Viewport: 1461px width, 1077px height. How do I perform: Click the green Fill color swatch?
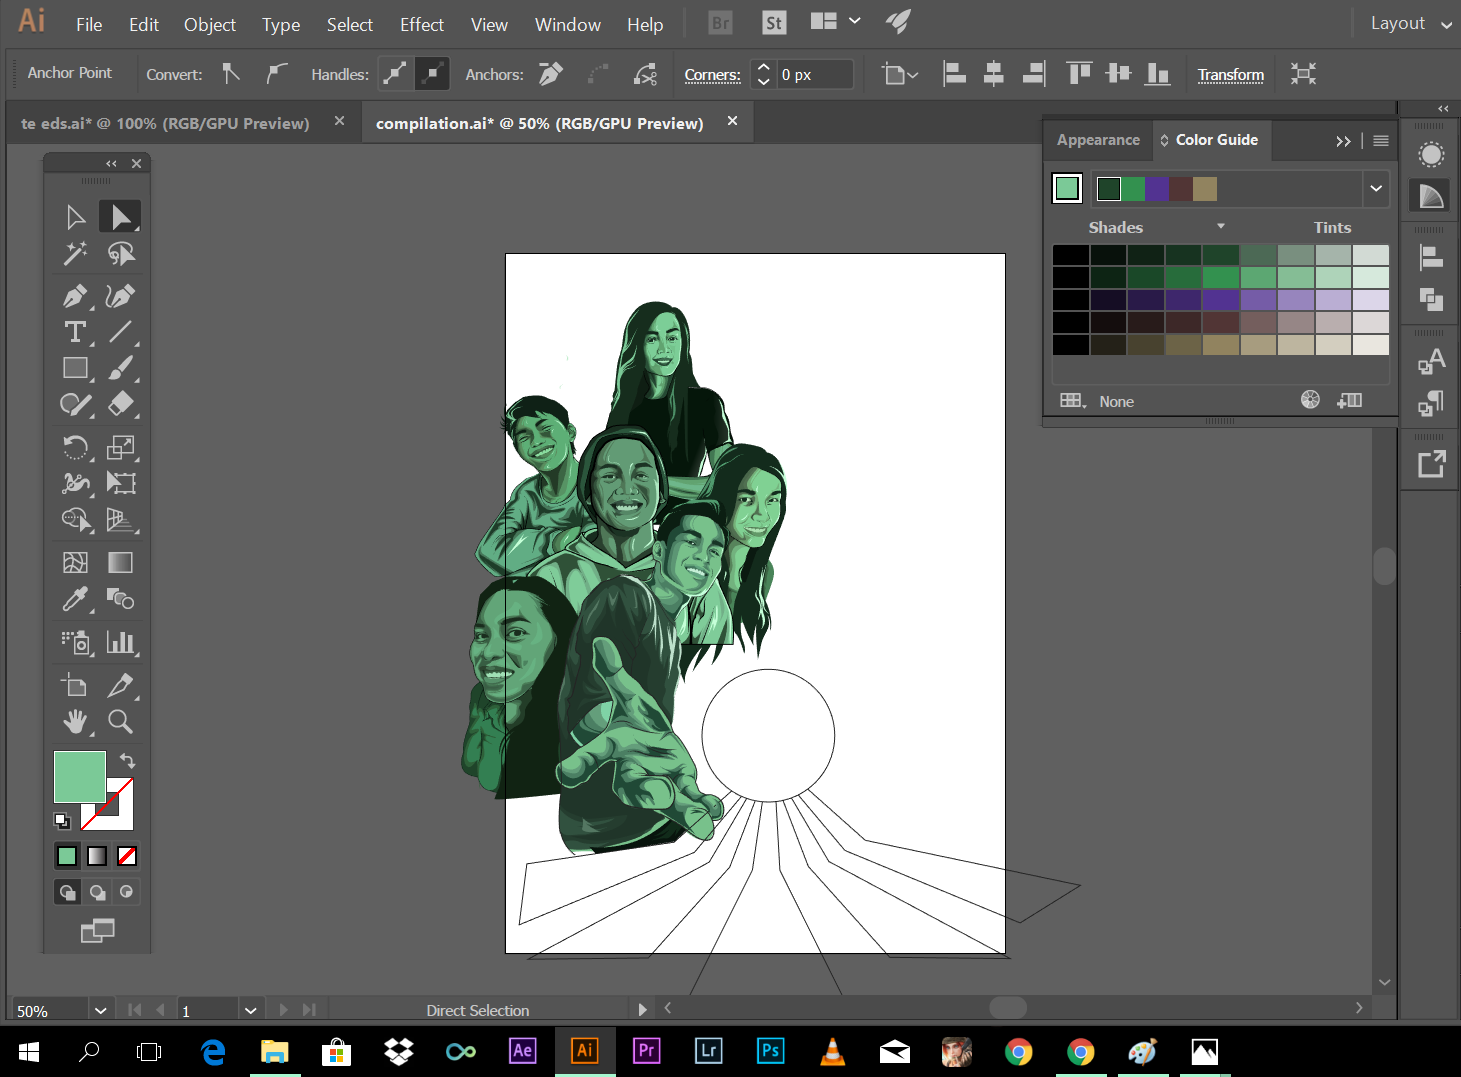click(x=79, y=776)
